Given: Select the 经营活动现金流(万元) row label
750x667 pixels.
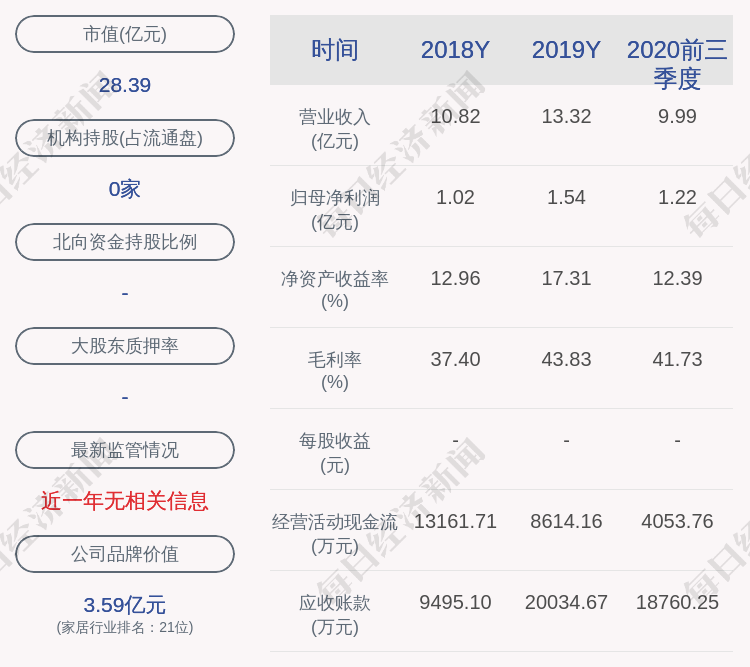Looking at the screenshot, I should [x=335, y=534].
